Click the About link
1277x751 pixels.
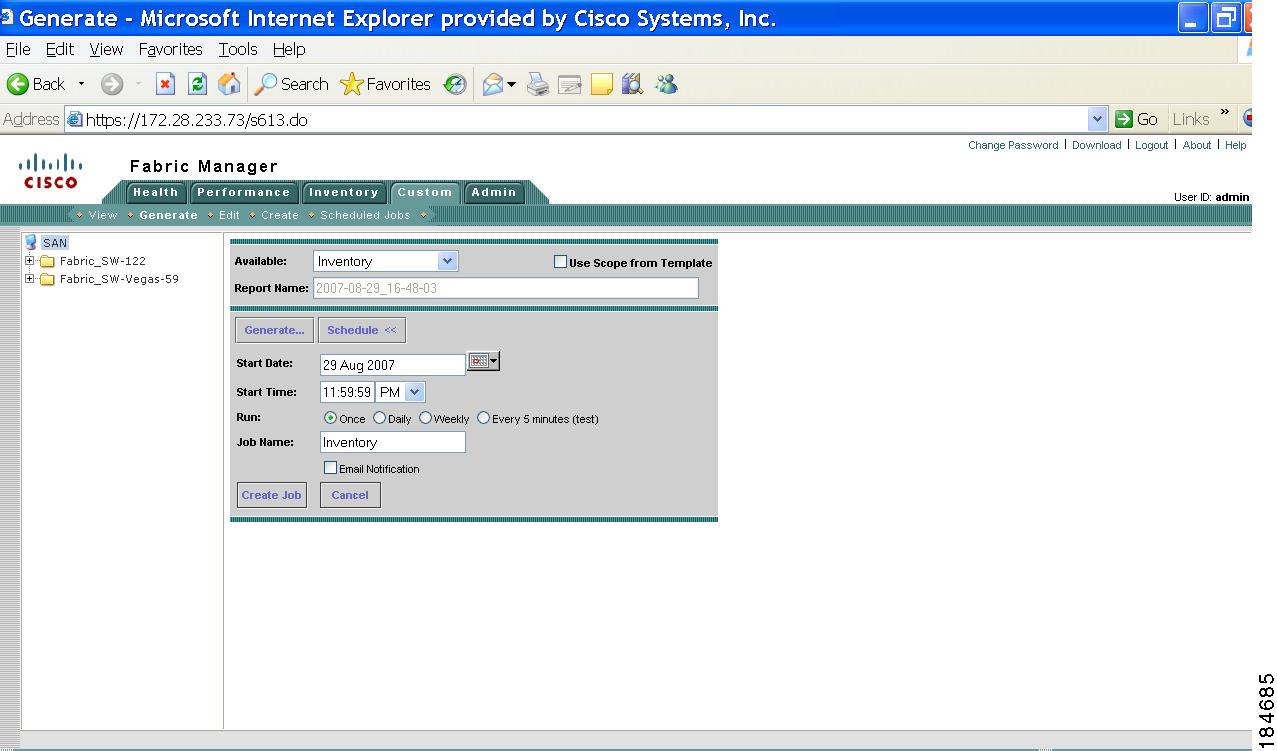click(x=1197, y=145)
